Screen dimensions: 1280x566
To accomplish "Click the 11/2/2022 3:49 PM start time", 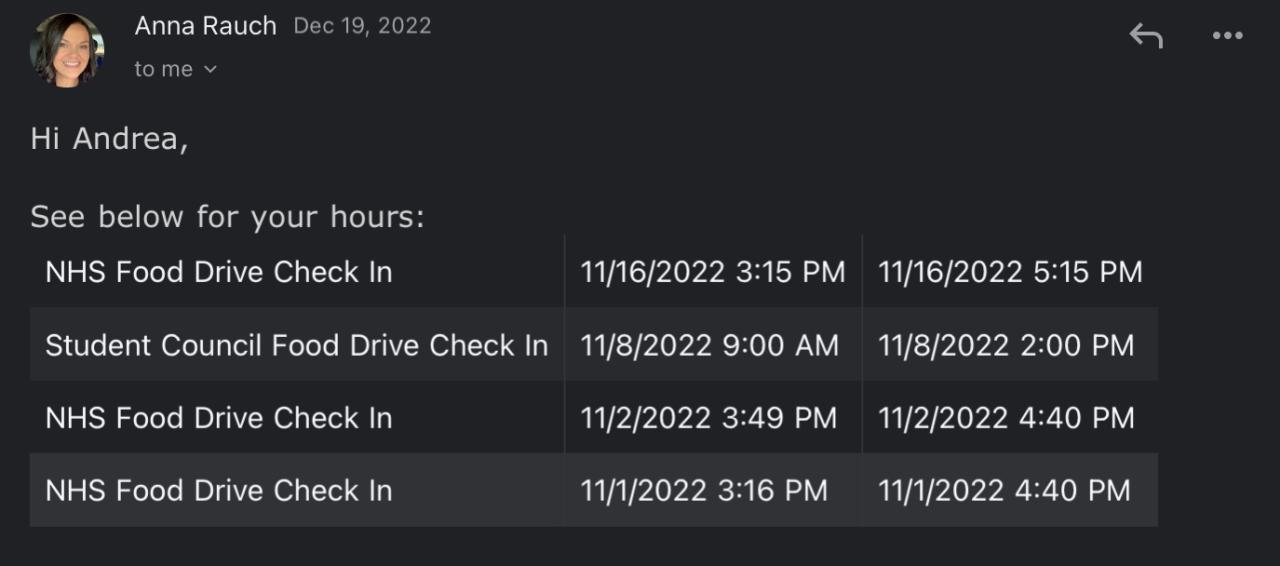I will [708, 418].
